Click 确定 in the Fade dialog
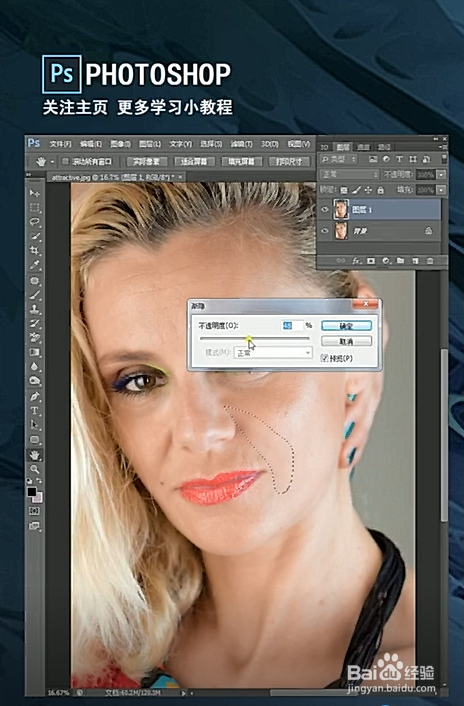The image size is (464, 706). click(x=346, y=326)
